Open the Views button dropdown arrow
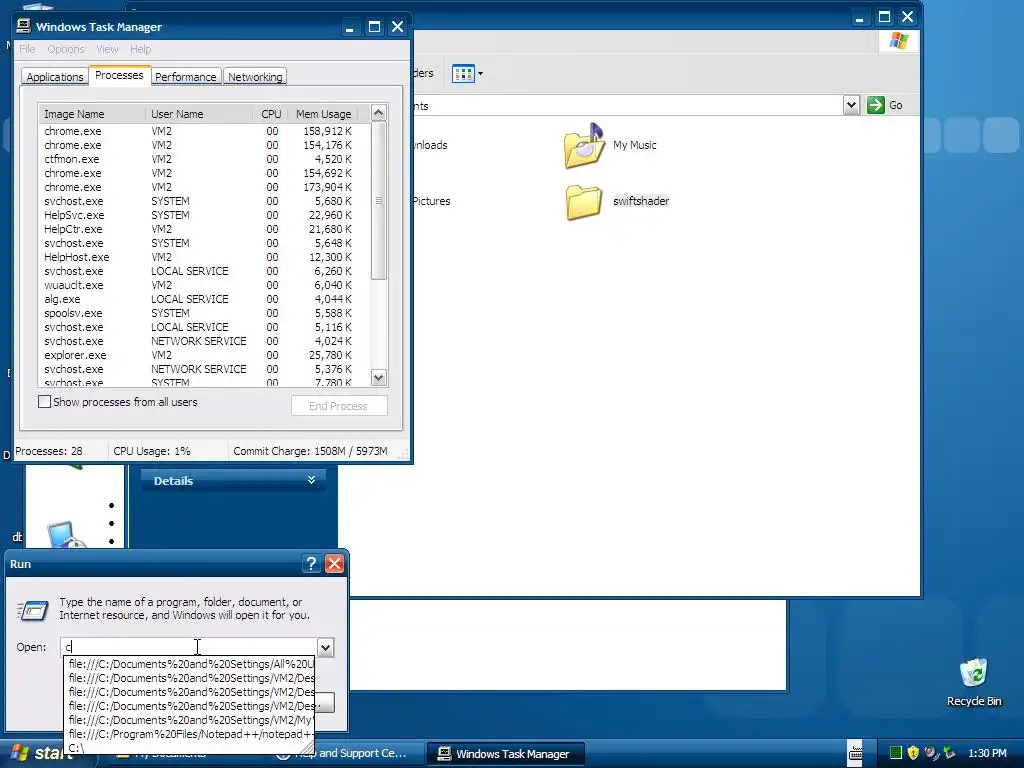 tap(481, 74)
